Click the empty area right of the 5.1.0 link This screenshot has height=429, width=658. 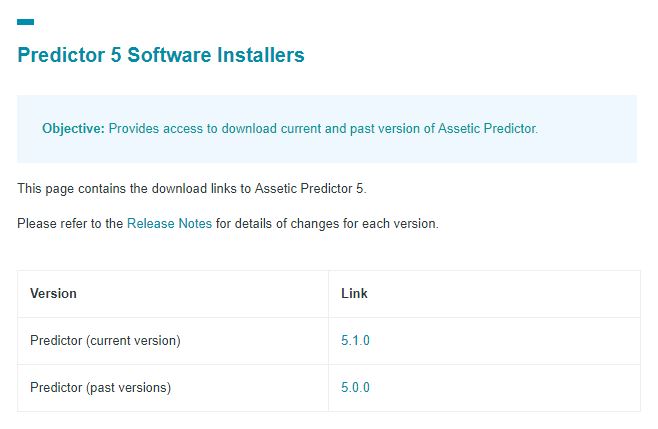tap(504, 341)
